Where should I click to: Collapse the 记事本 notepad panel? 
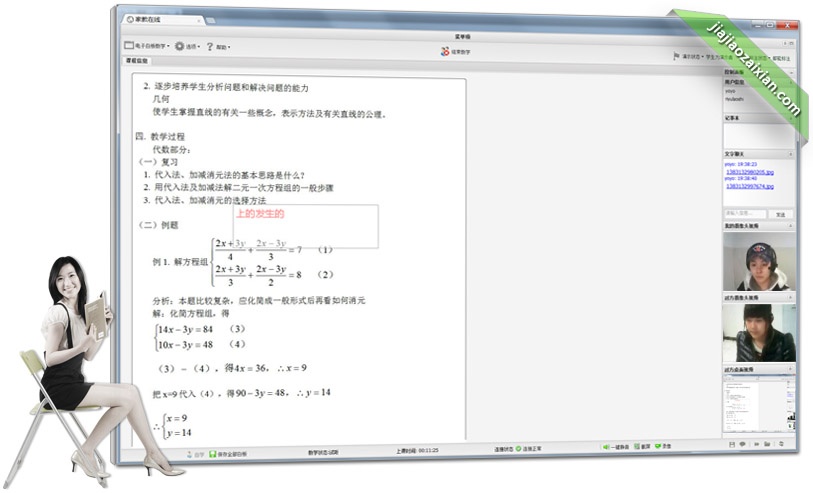(x=790, y=118)
